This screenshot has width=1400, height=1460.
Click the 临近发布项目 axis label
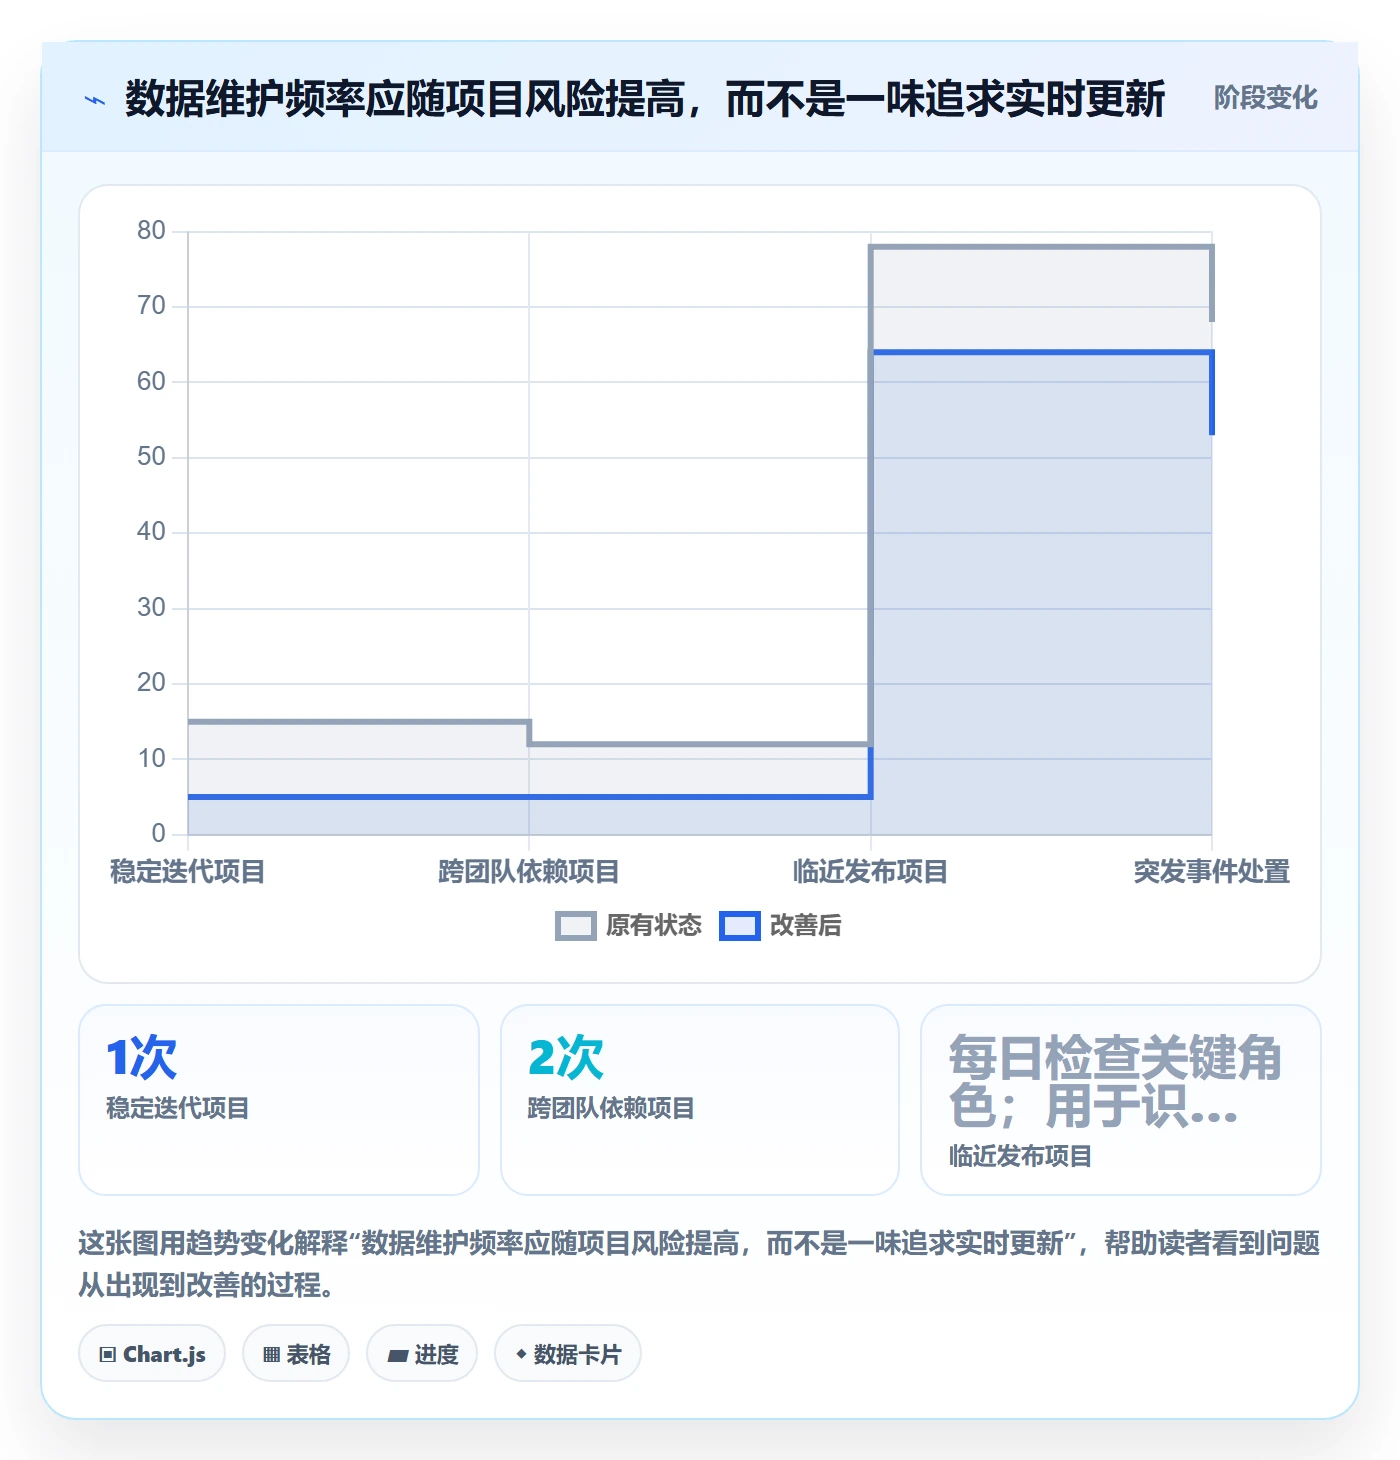[870, 872]
